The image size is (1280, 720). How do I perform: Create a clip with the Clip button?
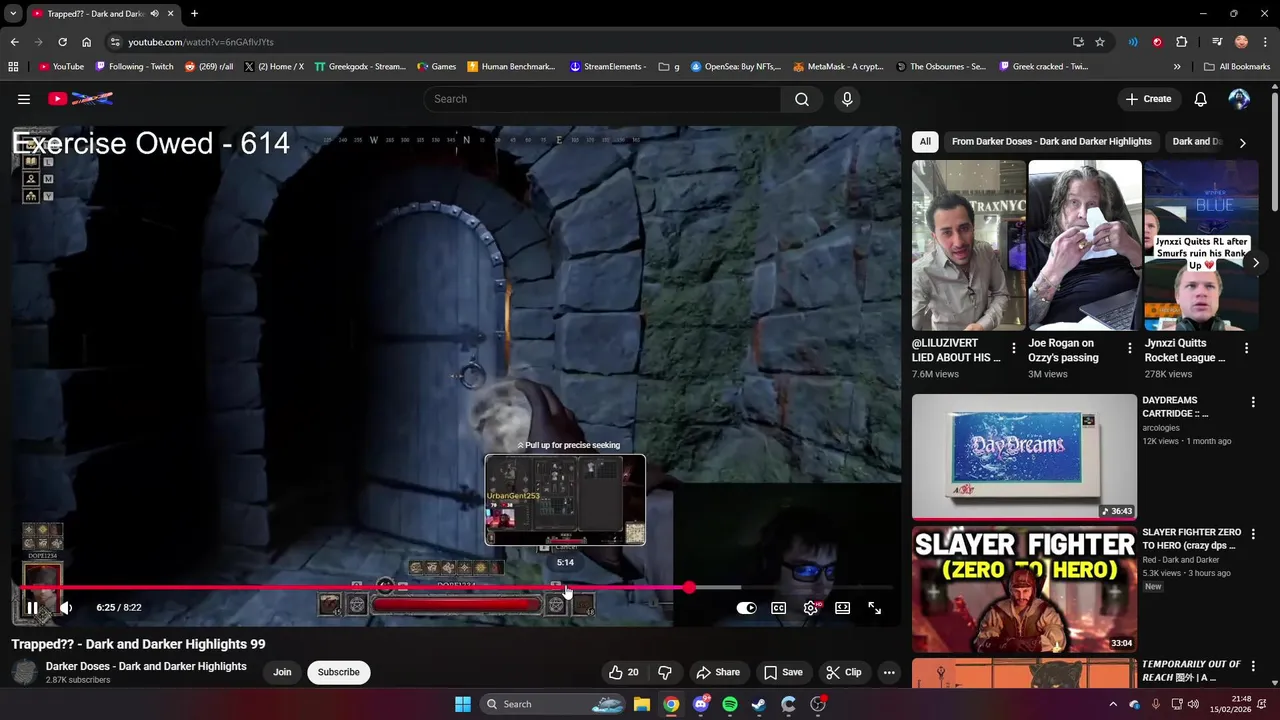pyautogui.click(x=843, y=672)
